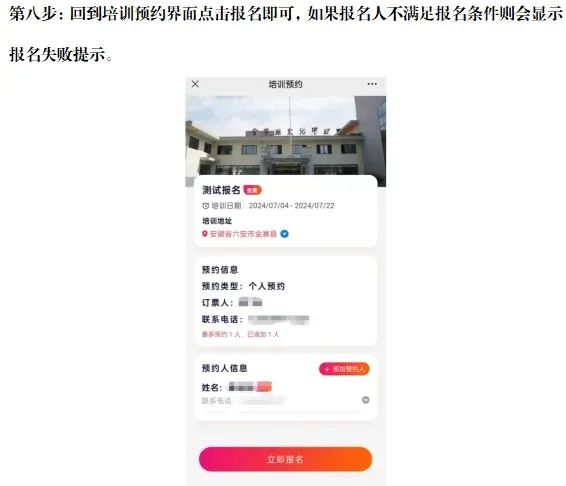Click the blurred 订票人 name field

[250, 302]
